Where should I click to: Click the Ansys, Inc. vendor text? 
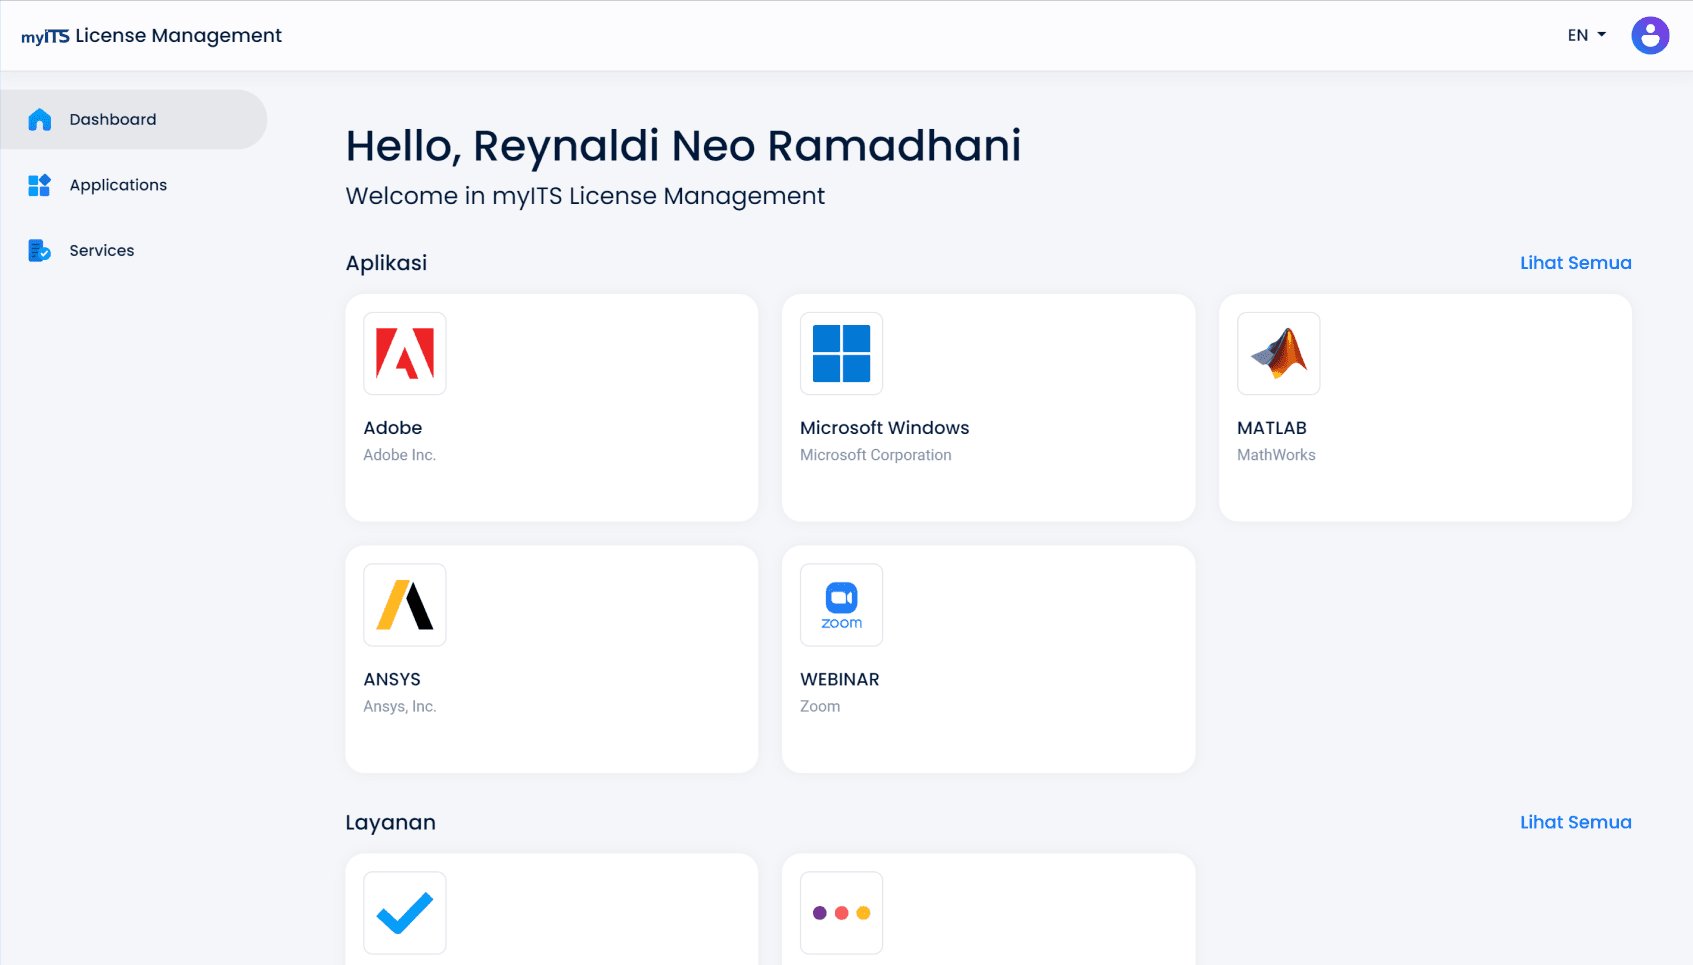tap(400, 706)
